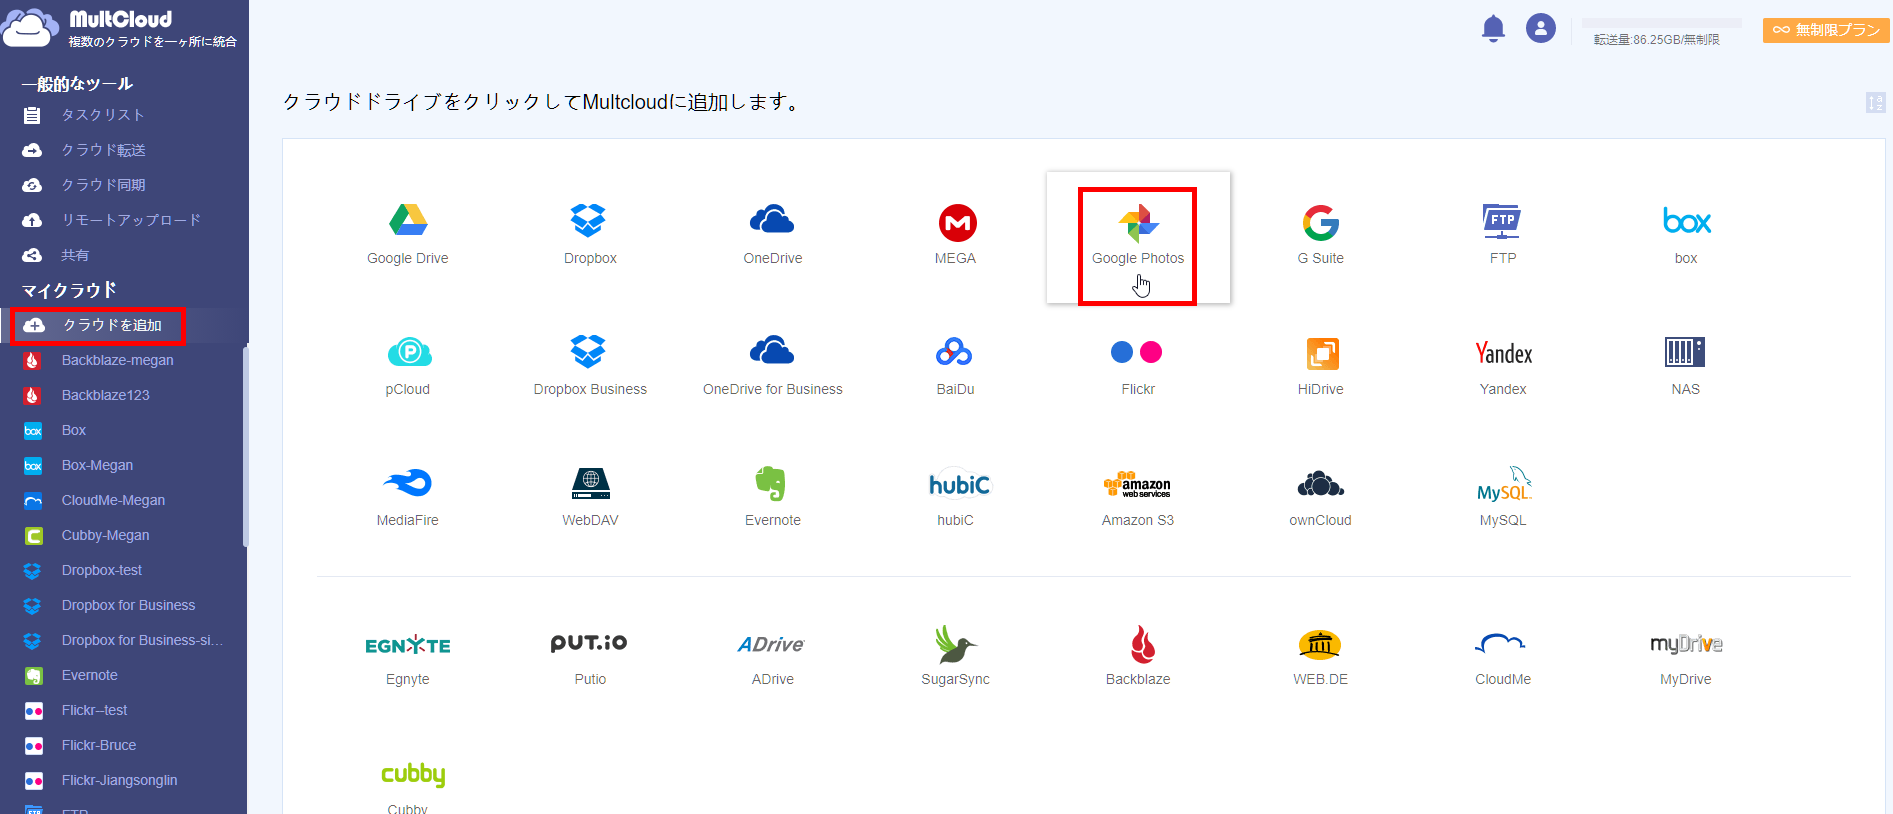
Task: Add an ownCloud server
Action: click(x=1321, y=497)
